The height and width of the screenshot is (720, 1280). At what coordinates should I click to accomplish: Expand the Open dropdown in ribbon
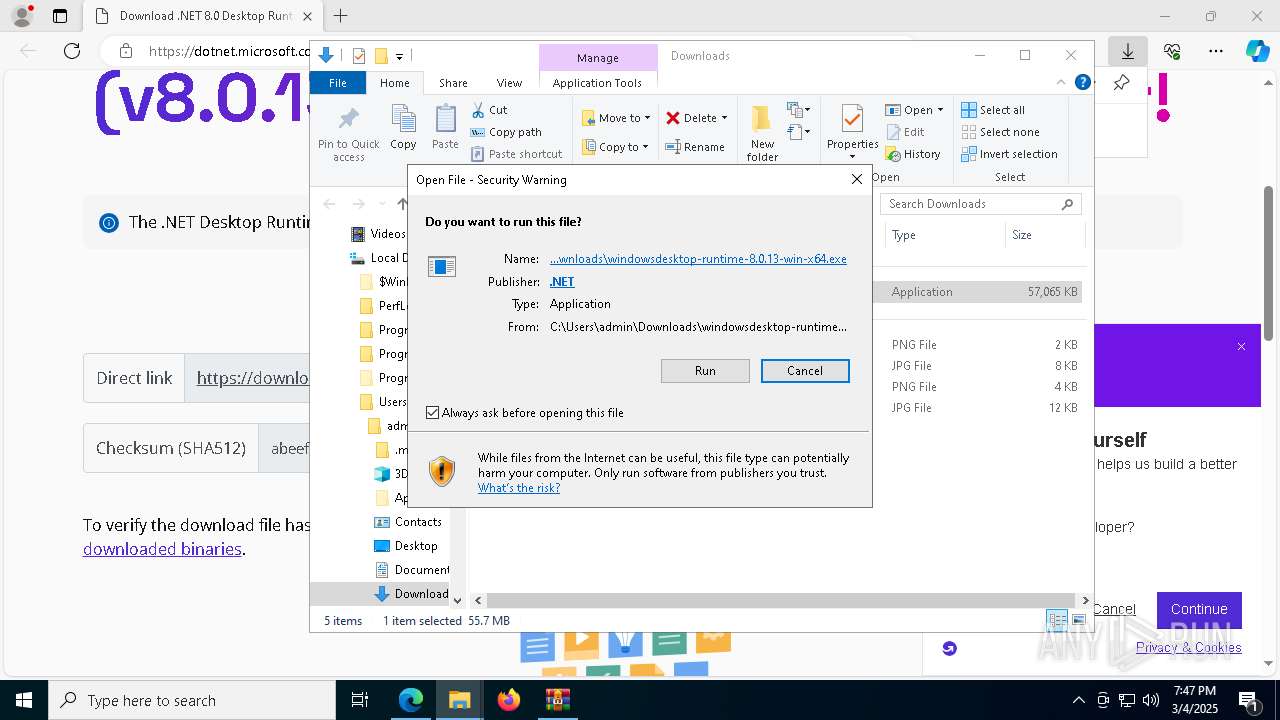point(940,110)
